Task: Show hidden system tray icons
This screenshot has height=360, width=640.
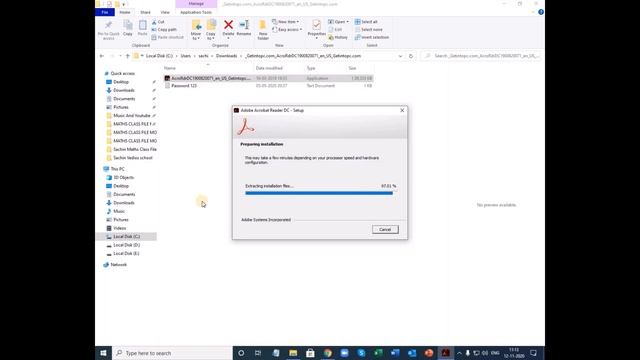Action: 459,353
